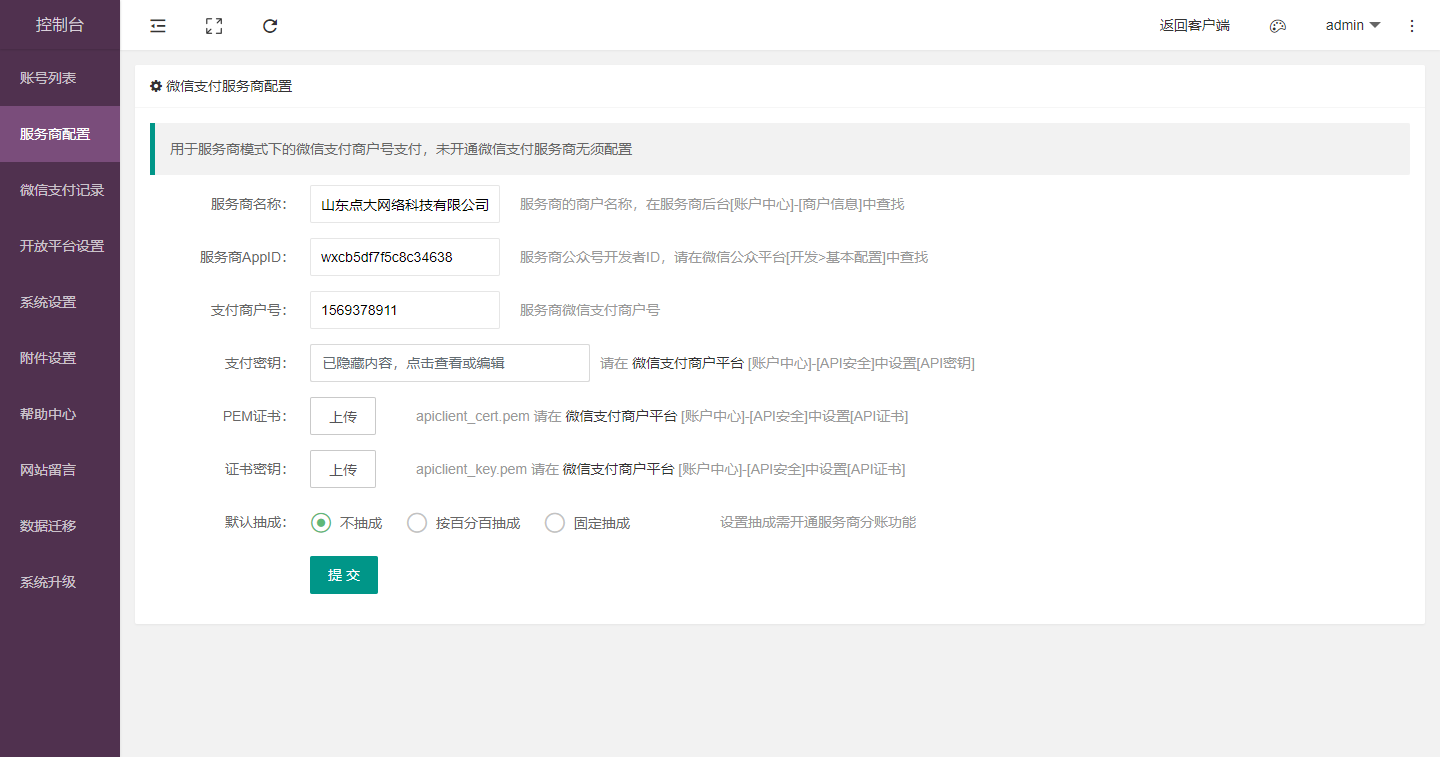Click the 设置抽成需开通服务商分账功能 hint text
The height and width of the screenshot is (757, 1440).
click(x=818, y=522)
